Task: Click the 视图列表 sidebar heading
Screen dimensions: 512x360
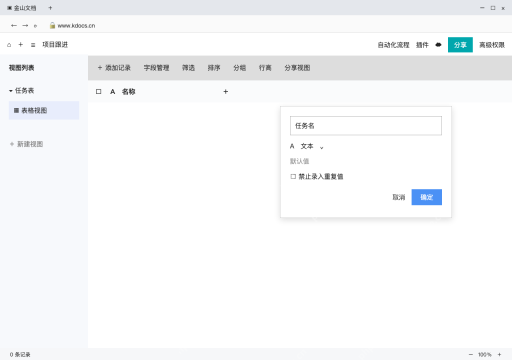Action: click(21, 68)
